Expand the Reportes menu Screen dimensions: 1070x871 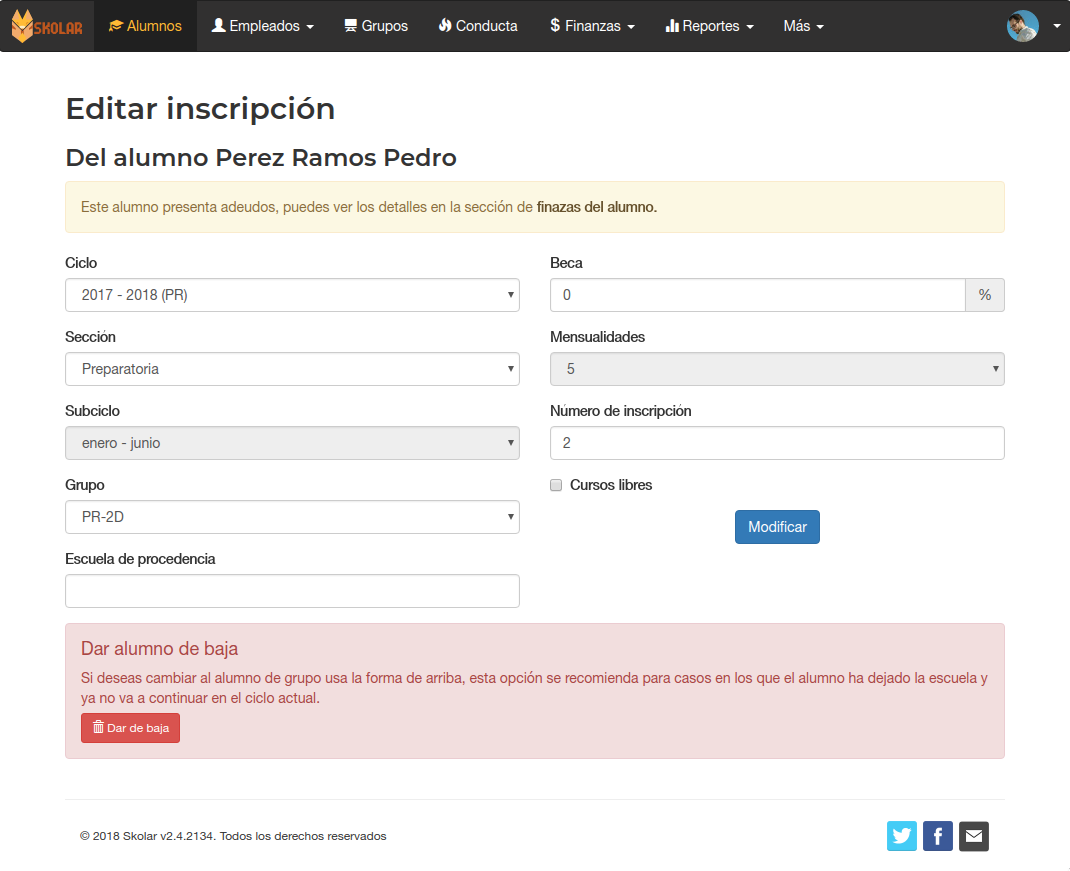[709, 26]
